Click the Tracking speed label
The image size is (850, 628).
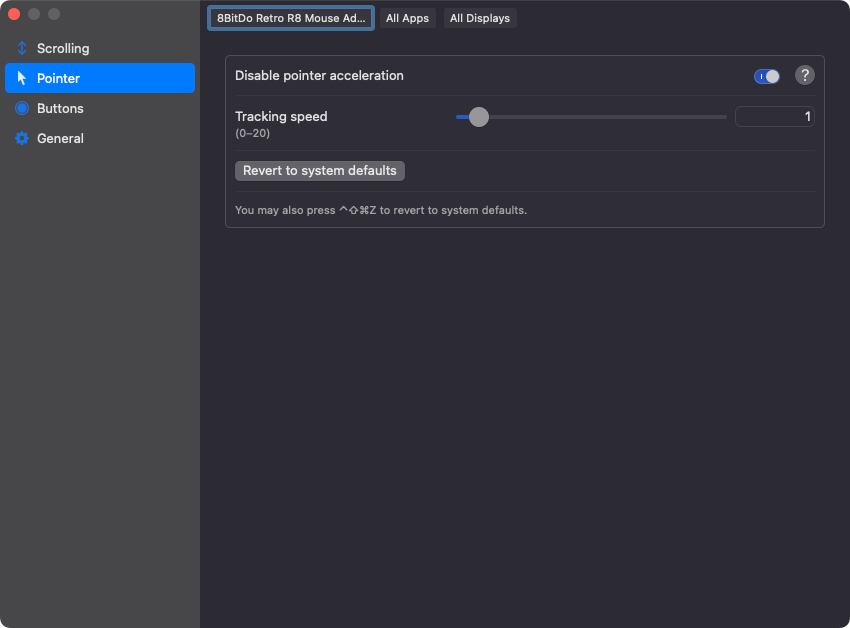tap(281, 117)
